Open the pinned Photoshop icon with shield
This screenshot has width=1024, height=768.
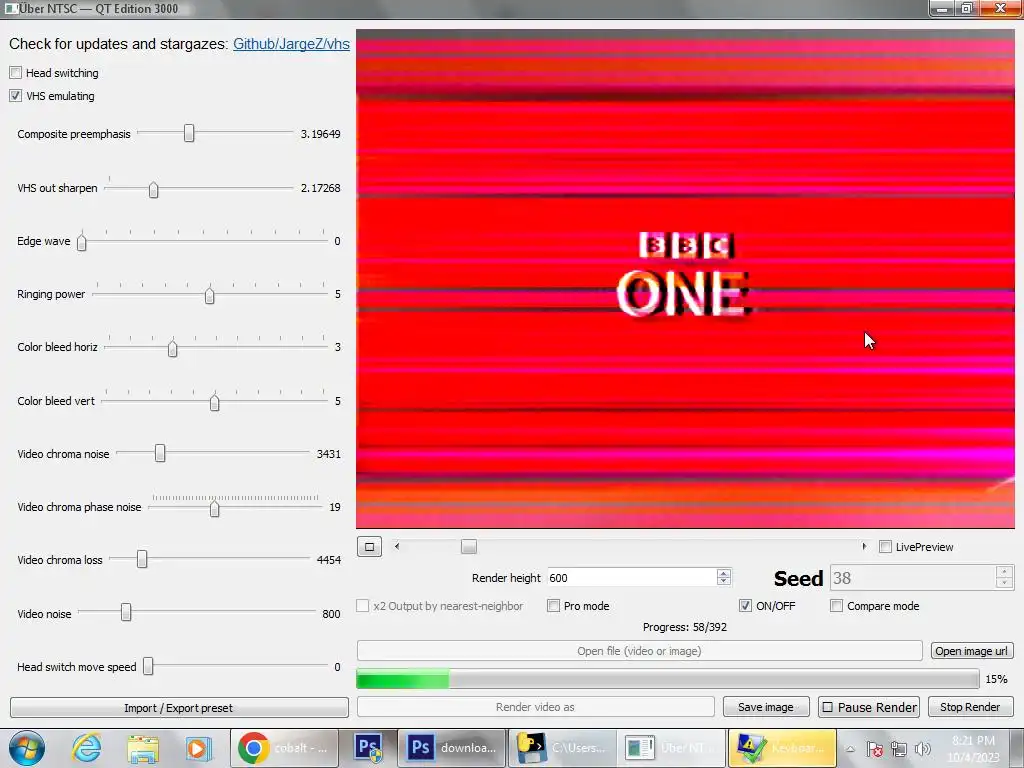pos(370,748)
